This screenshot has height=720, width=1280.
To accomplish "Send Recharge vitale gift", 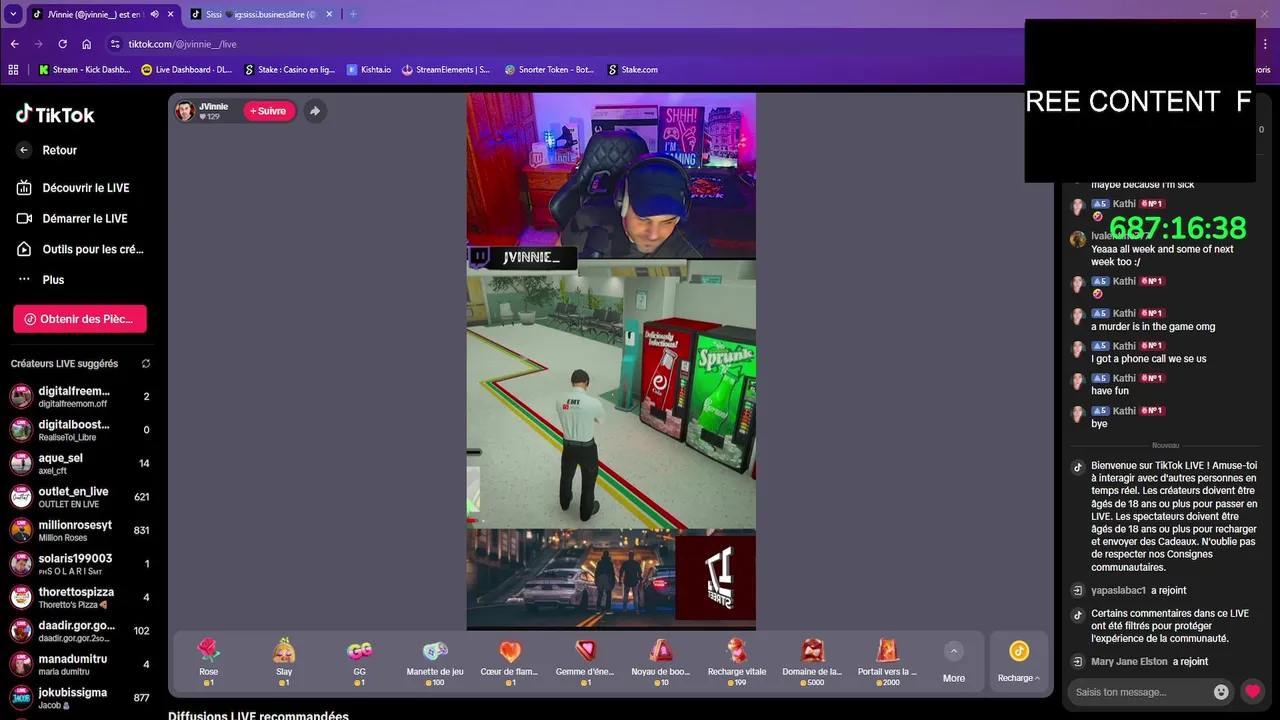I will click(737, 662).
